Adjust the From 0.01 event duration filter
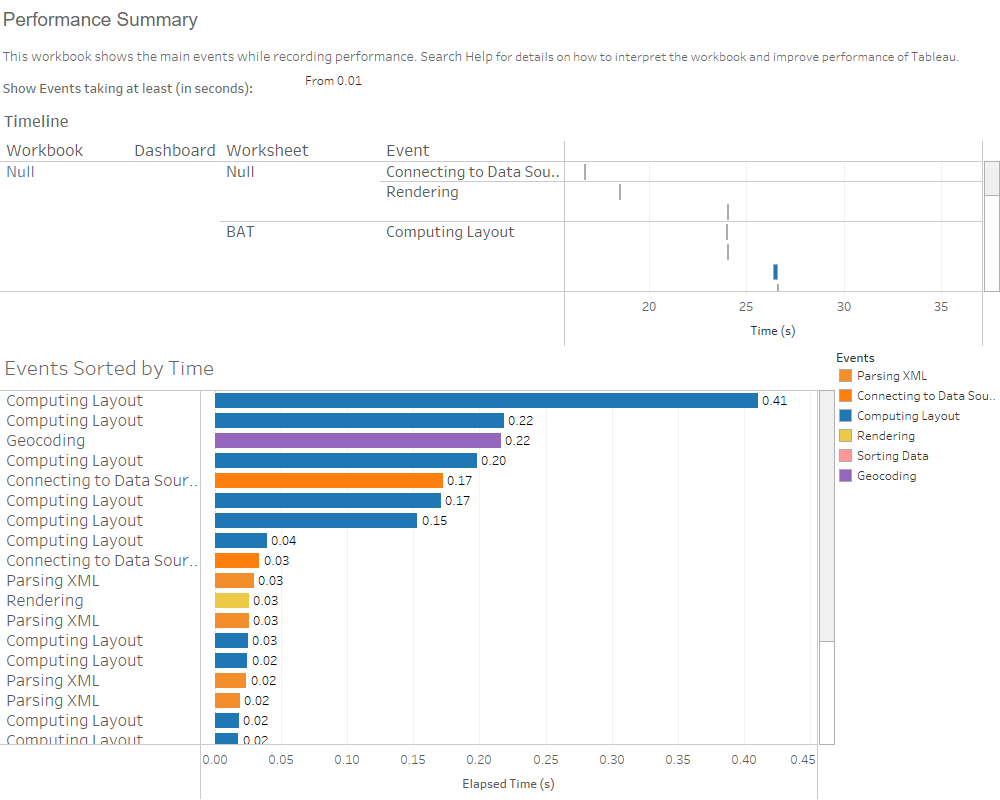Viewport: 1000px width, 800px height. [334, 81]
